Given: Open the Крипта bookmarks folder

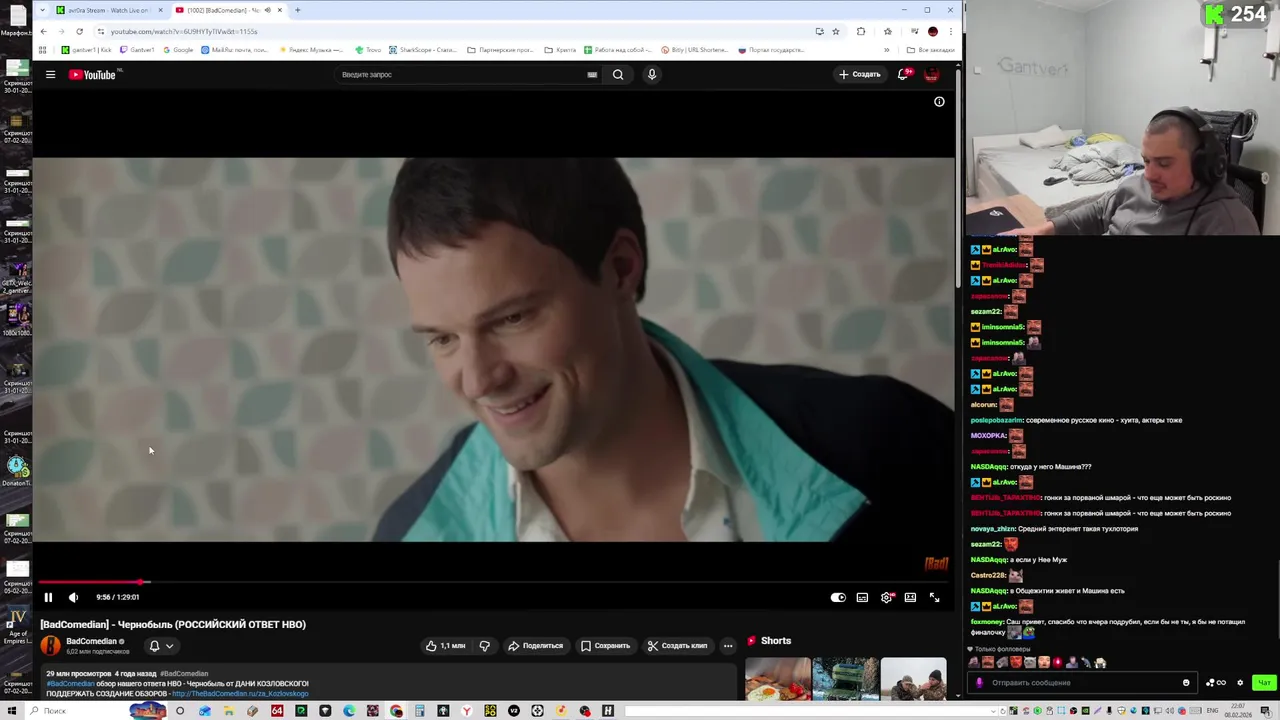Looking at the screenshot, I should [x=560, y=50].
